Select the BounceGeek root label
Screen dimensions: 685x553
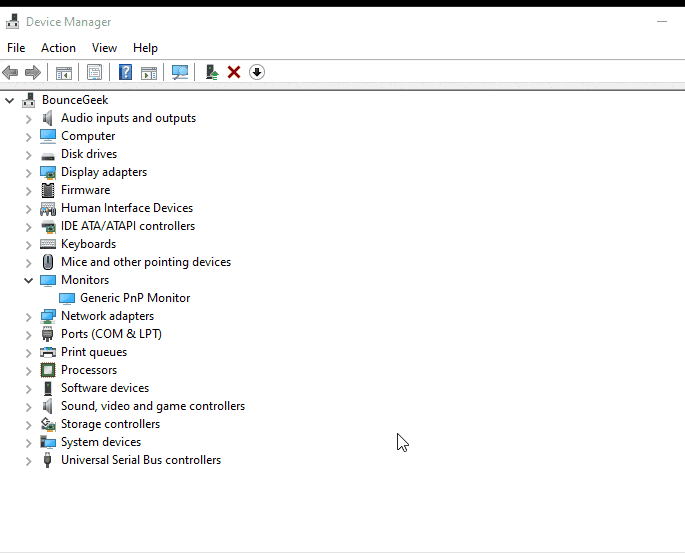tap(75, 100)
